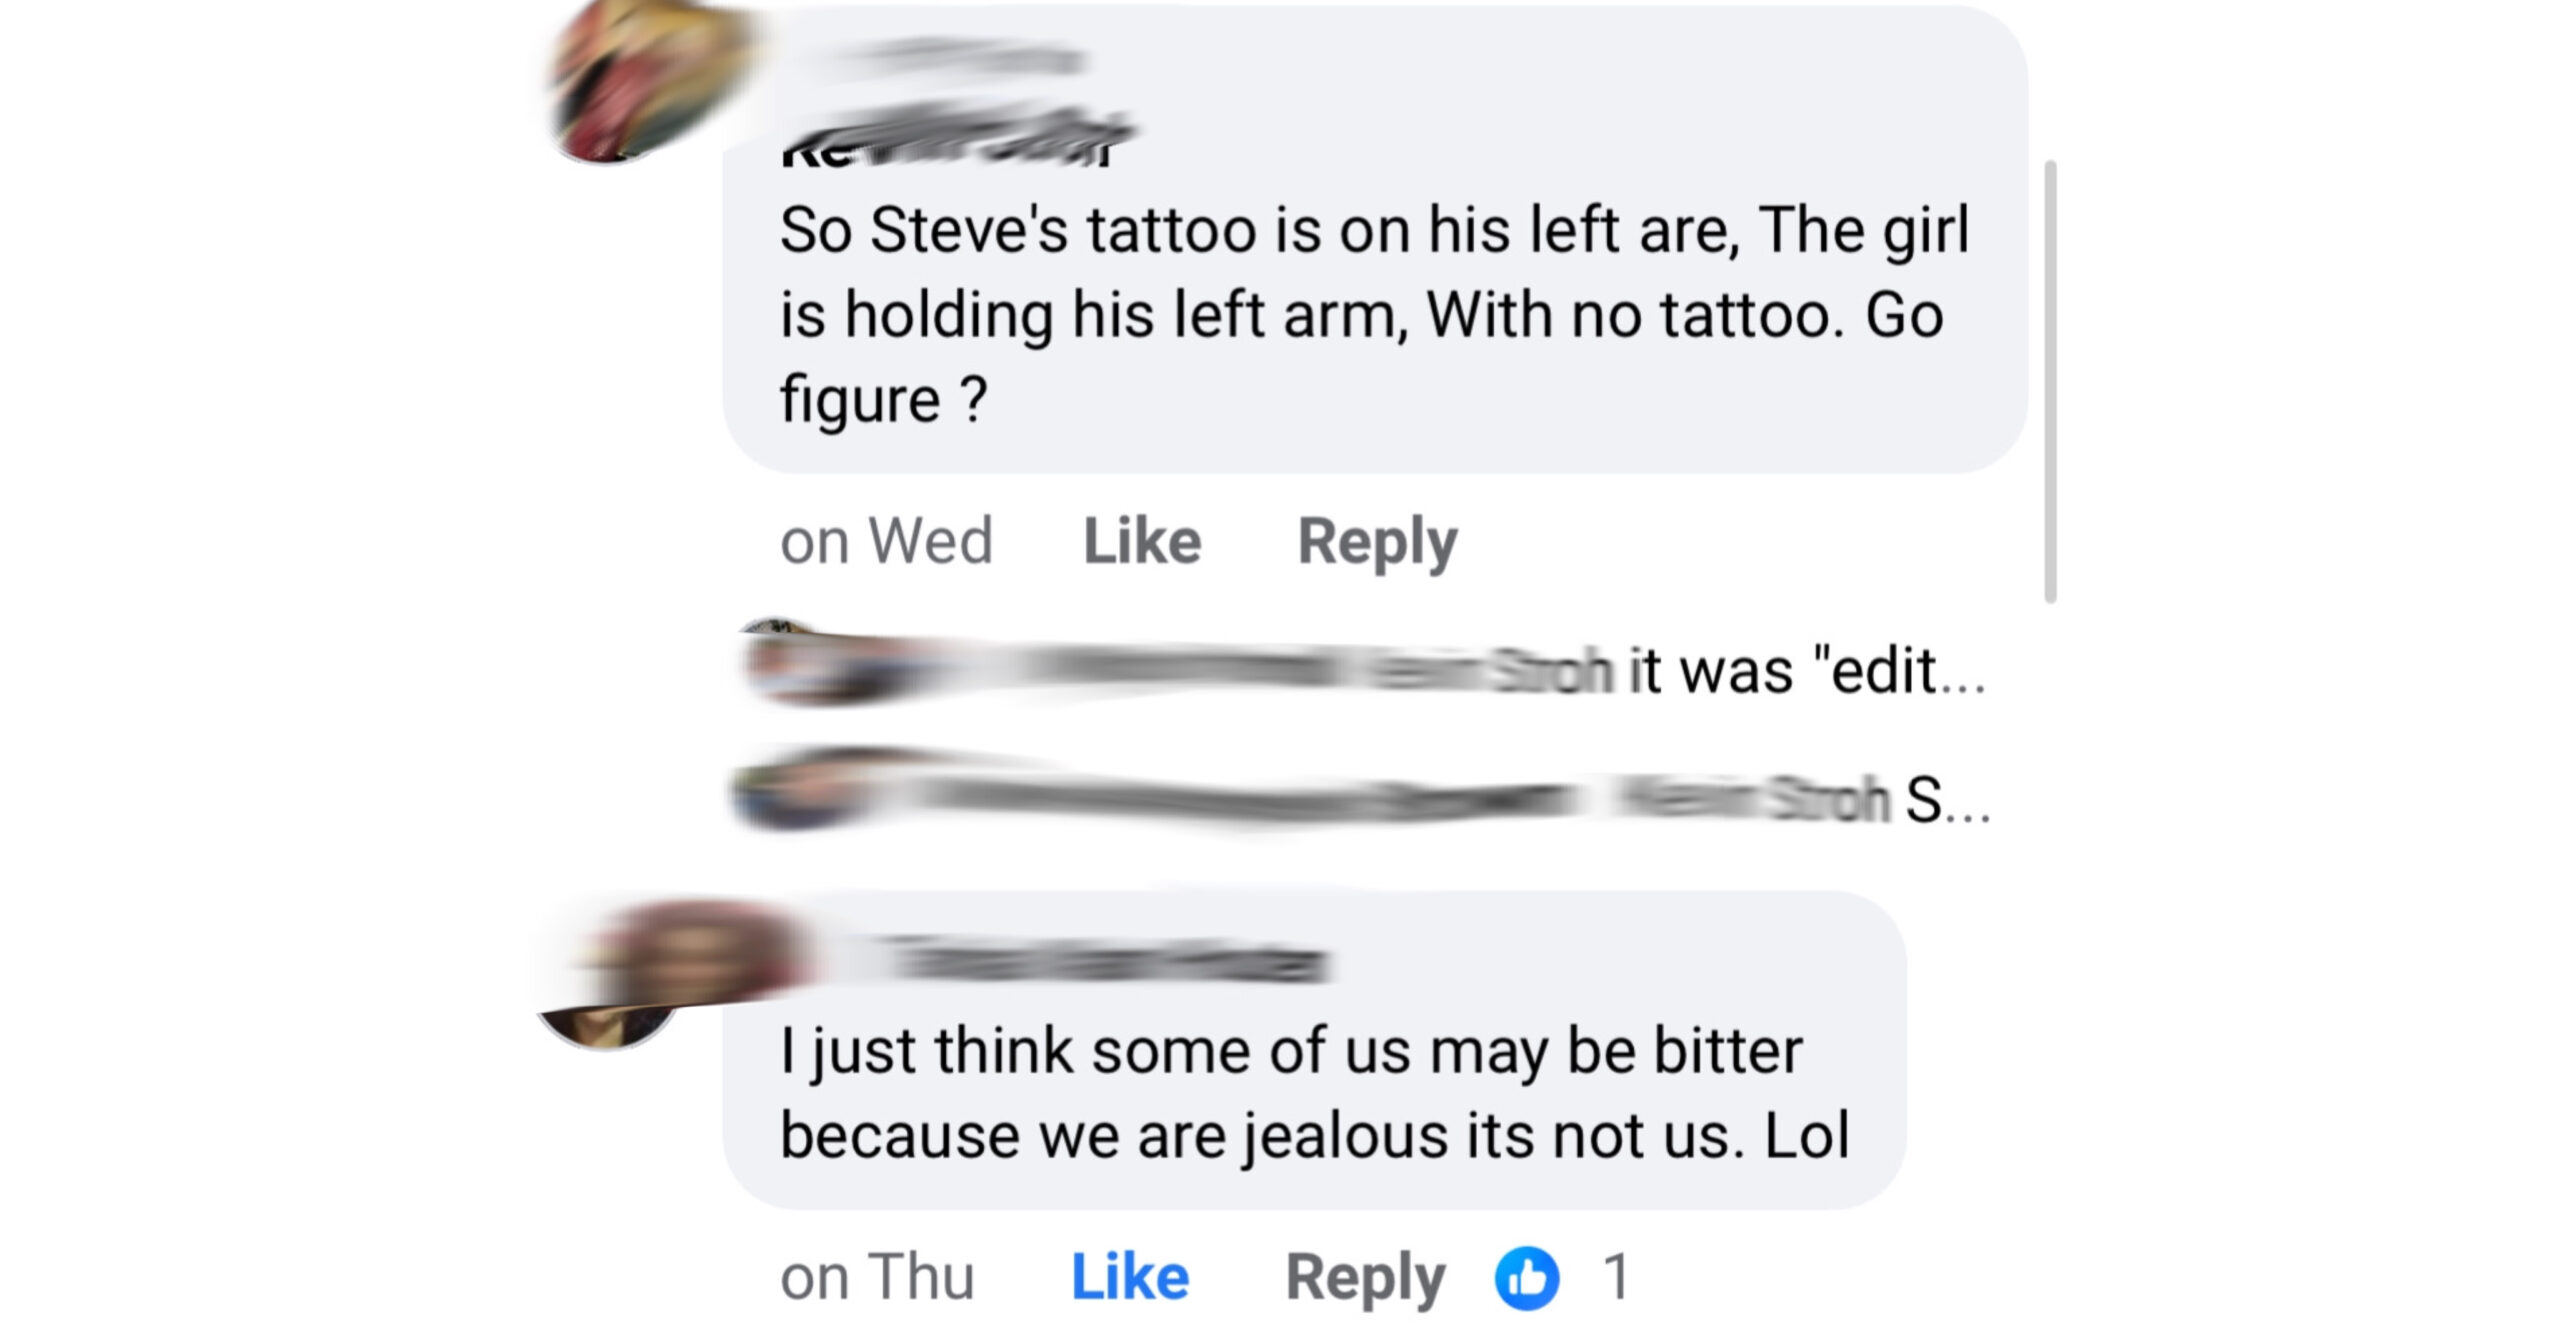
Task: Select the Steve's tattoo comment bubble
Action: (x=1375, y=240)
